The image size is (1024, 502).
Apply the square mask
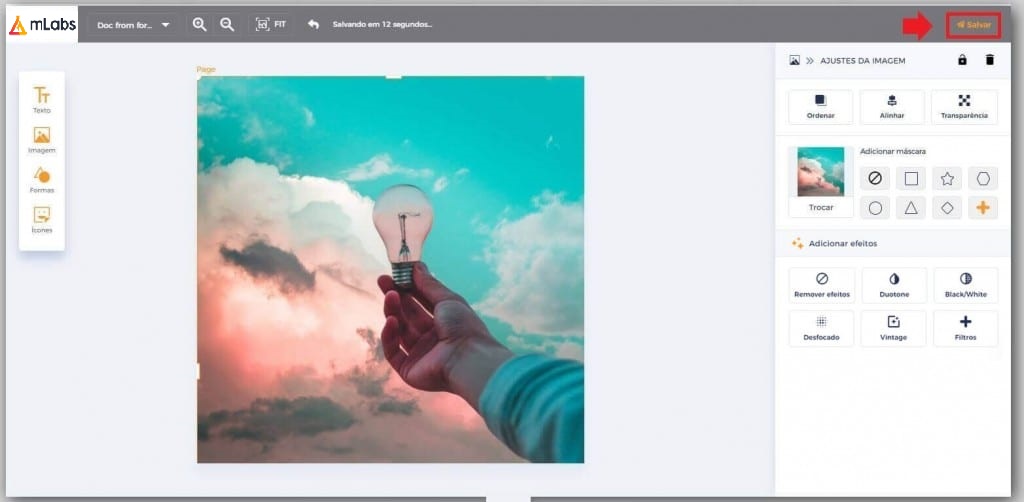click(x=911, y=178)
